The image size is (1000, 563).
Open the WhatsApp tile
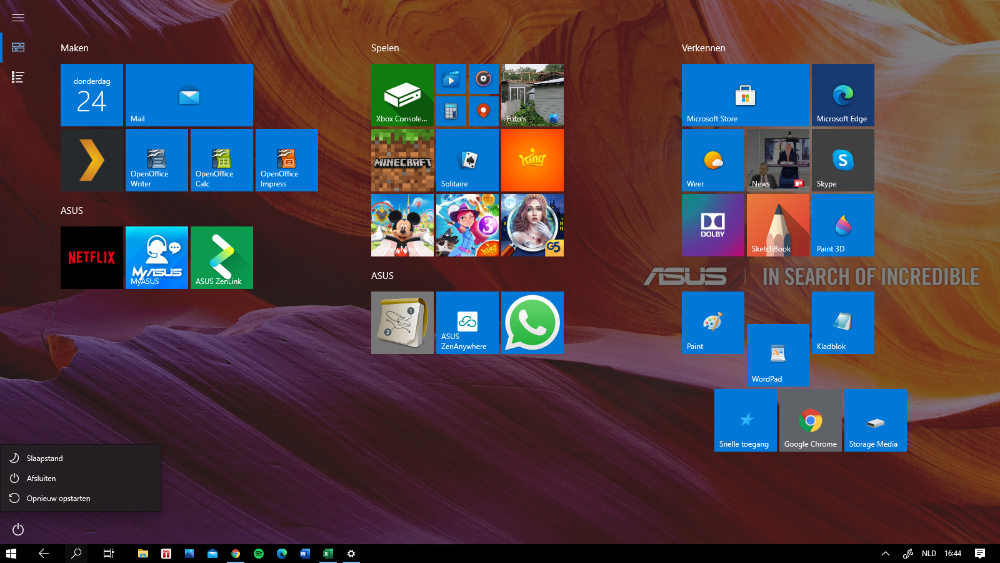(x=532, y=322)
